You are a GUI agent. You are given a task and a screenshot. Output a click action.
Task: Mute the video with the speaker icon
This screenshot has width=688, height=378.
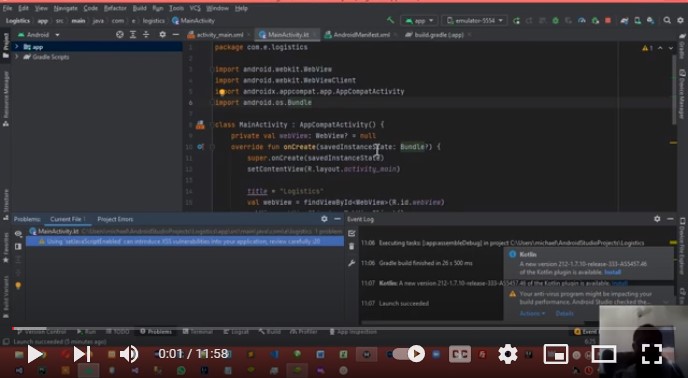pyautogui.click(x=129, y=354)
